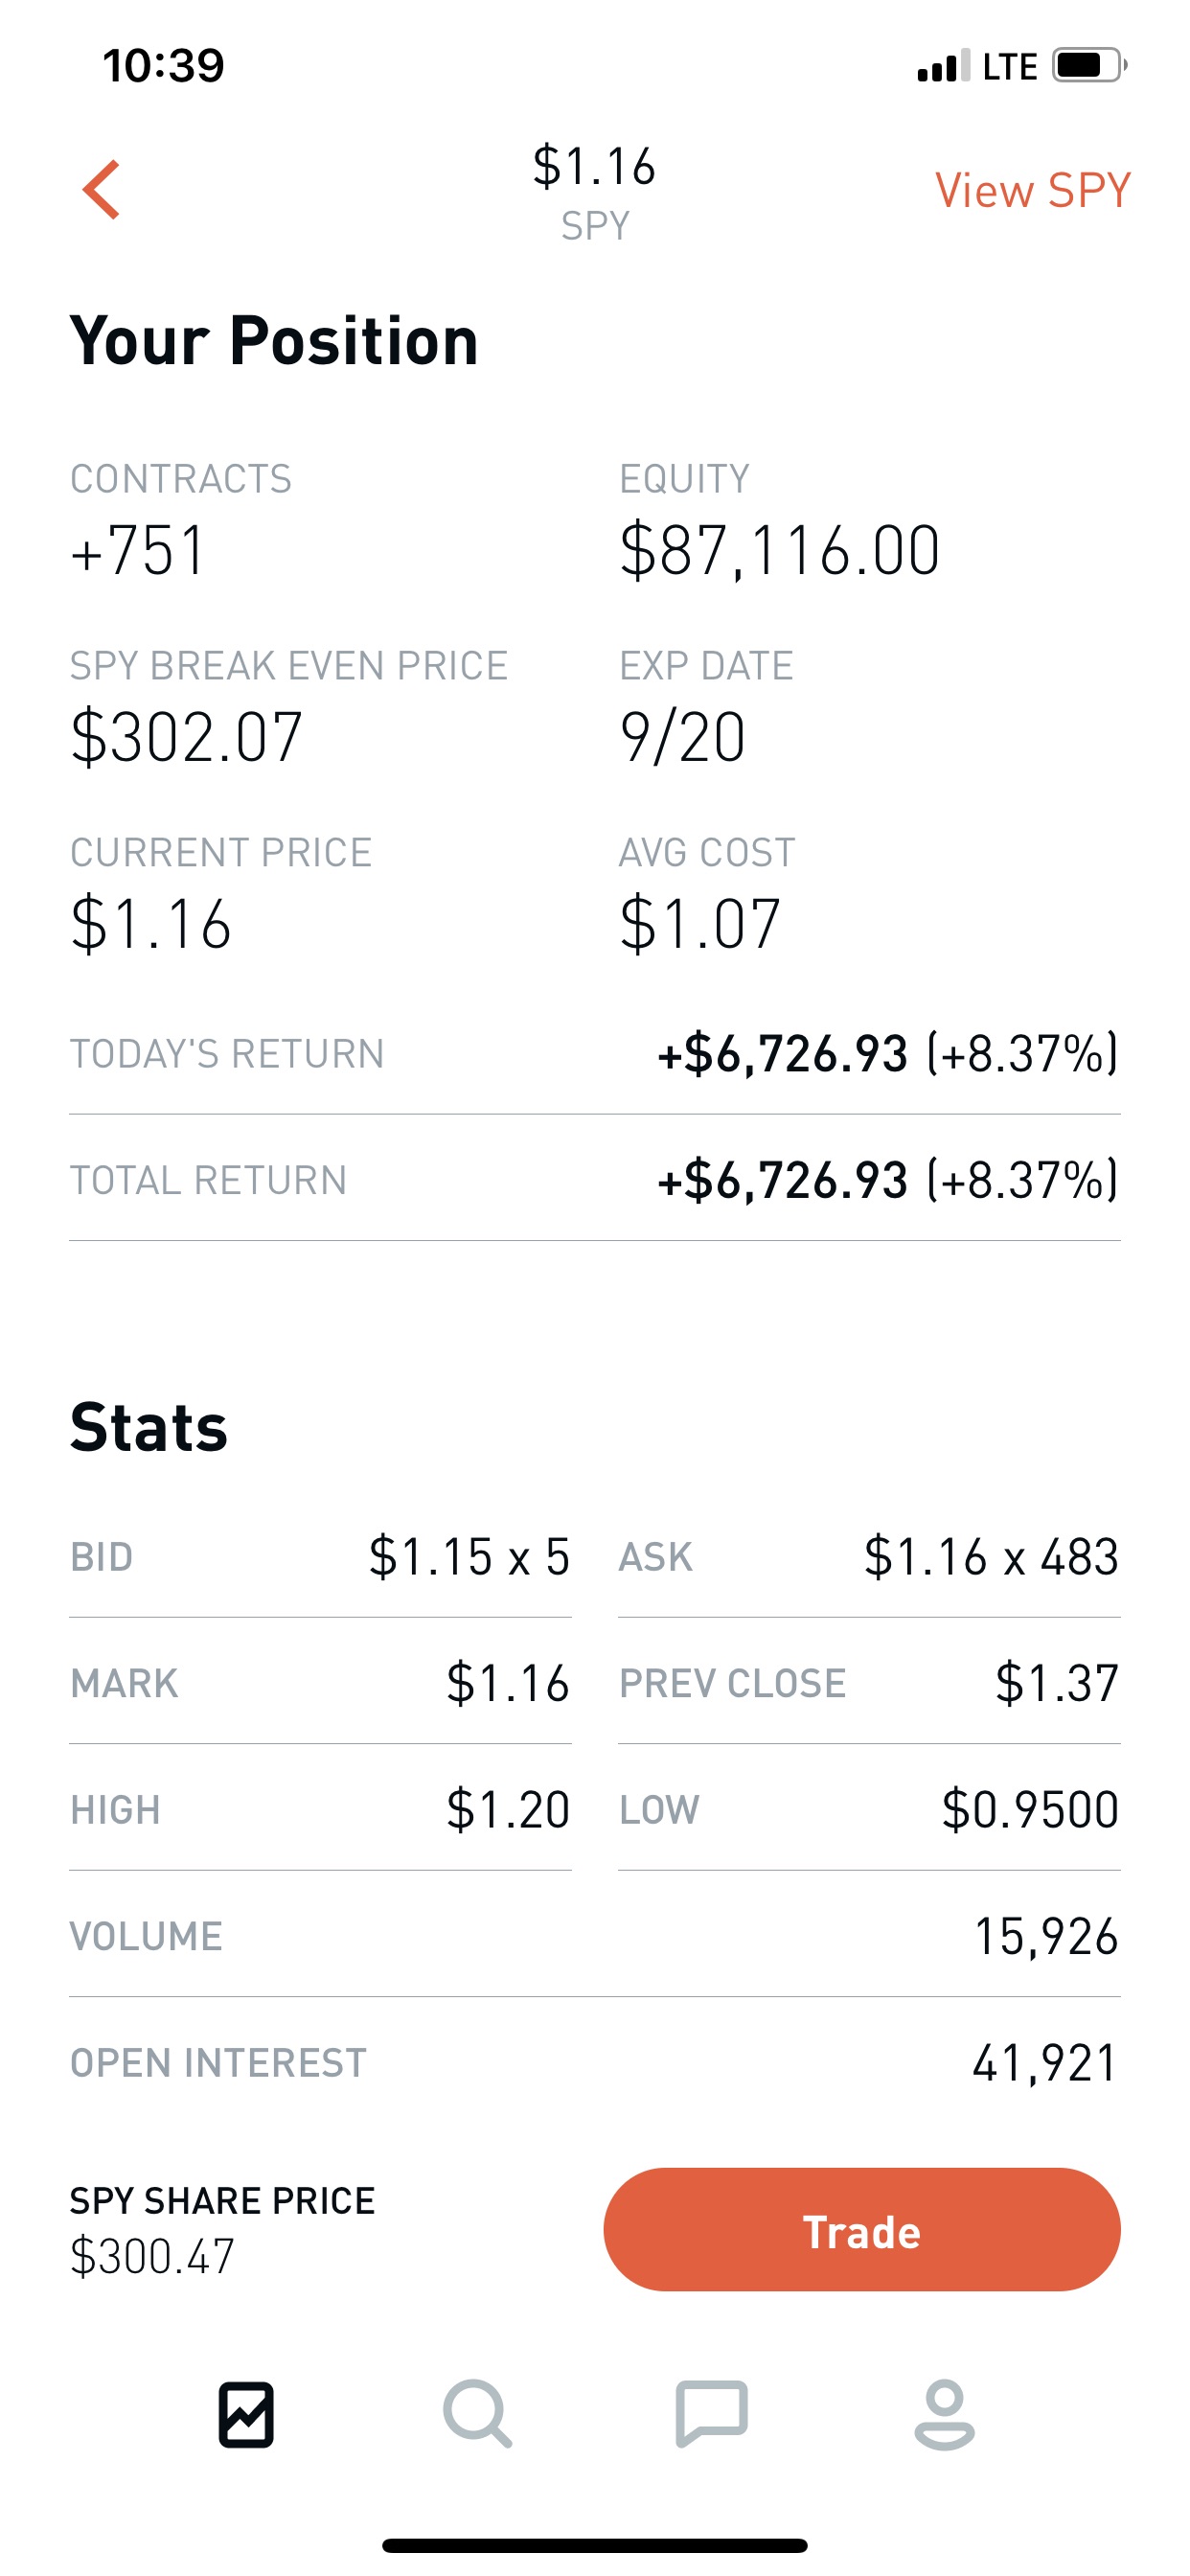Tap the cellular signal bars icon
This screenshot has height=2576, width=1190.
click(x=943, y=66)
